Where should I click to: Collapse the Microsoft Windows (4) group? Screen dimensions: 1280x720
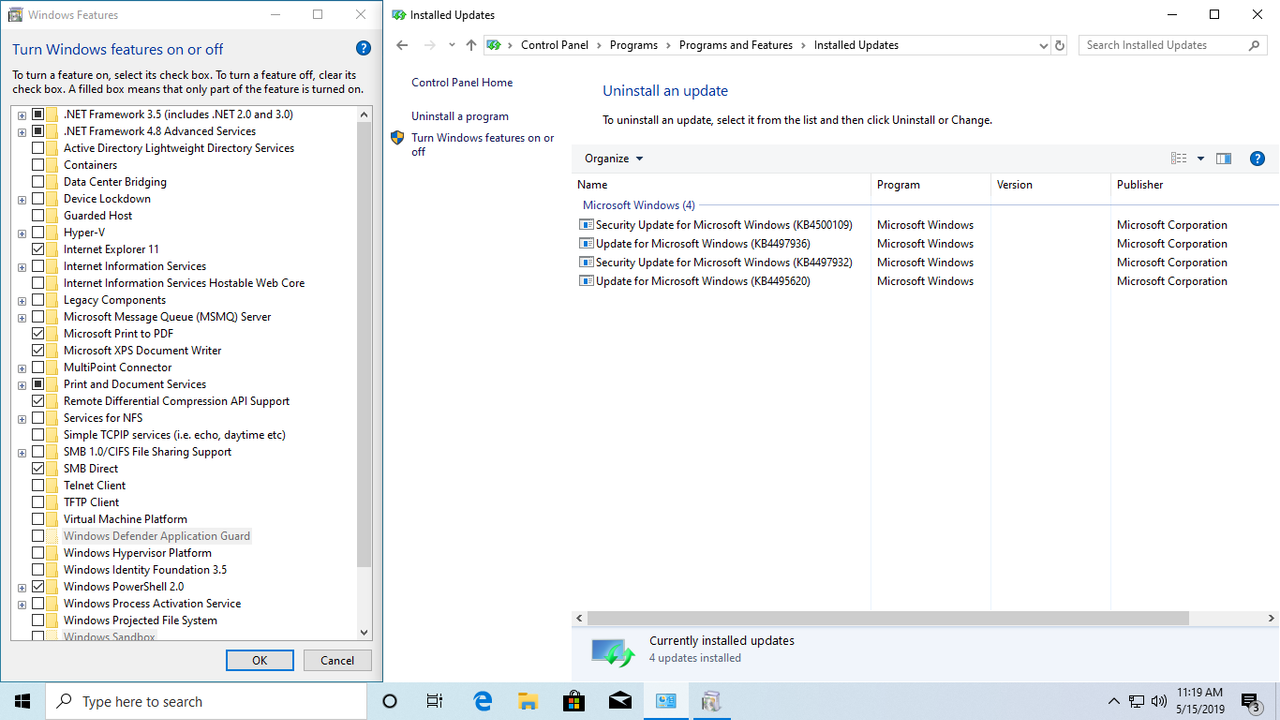pyautogui.click(x=639, y=205)
